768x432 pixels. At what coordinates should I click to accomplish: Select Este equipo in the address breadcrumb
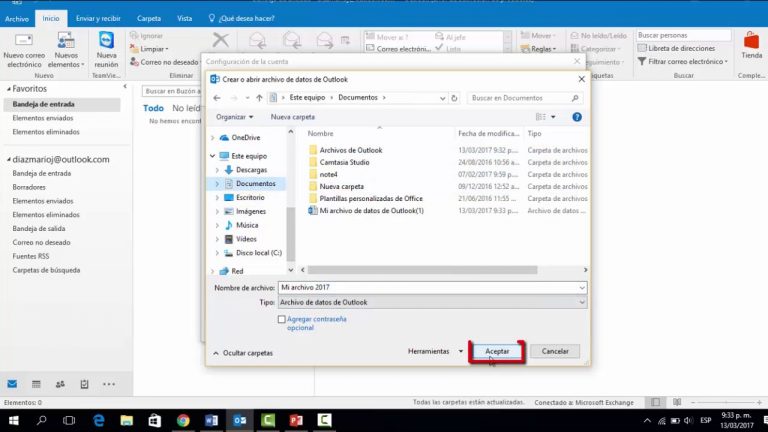(307, 97)
